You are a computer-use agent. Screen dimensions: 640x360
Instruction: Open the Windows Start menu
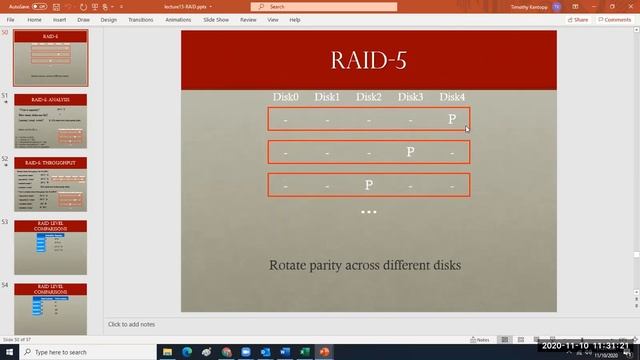pyautogui.click(x=9, y=352)
